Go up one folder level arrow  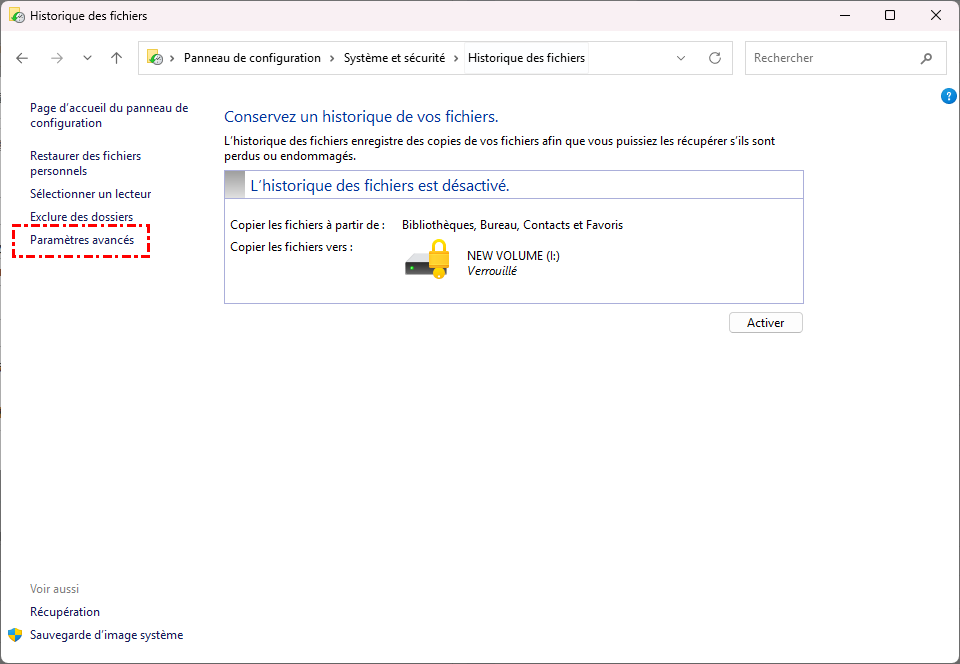pos(116,58)
